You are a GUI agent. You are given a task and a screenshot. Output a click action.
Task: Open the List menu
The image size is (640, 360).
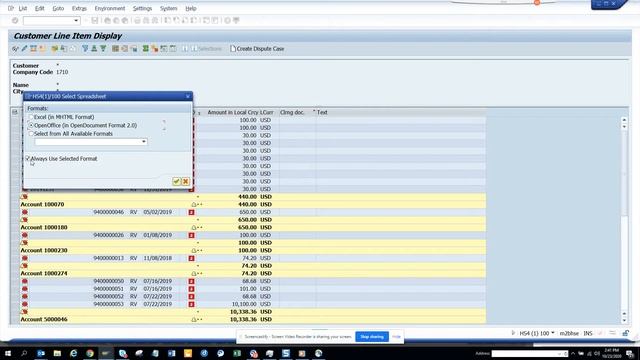click(23, 8)
